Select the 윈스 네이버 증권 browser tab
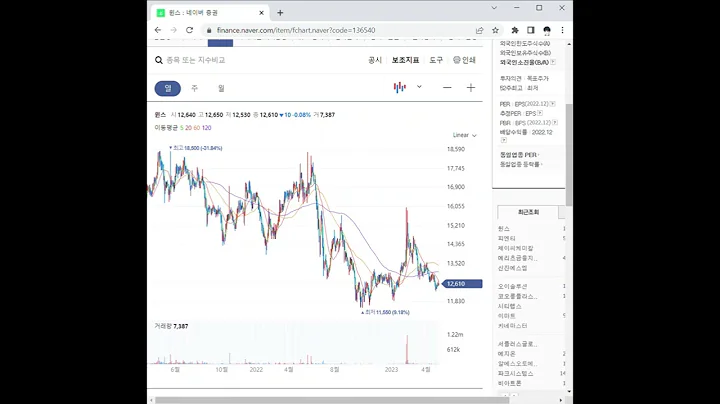The width and height of the screenshot is (720, 404). point(209,13)
